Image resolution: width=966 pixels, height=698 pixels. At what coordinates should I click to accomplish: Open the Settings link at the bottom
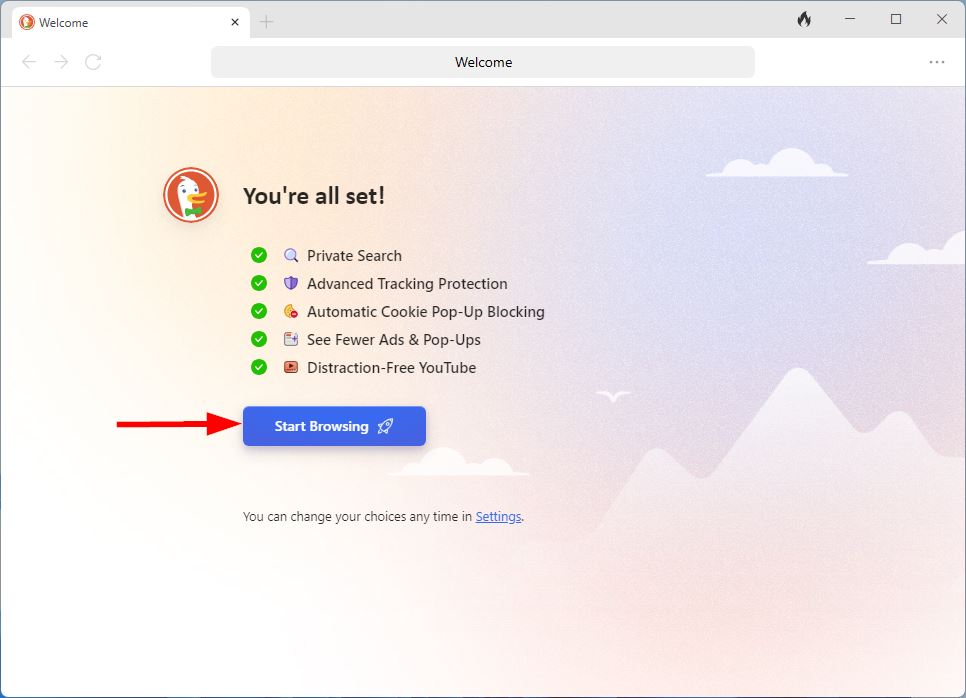(x=498, y=516)
